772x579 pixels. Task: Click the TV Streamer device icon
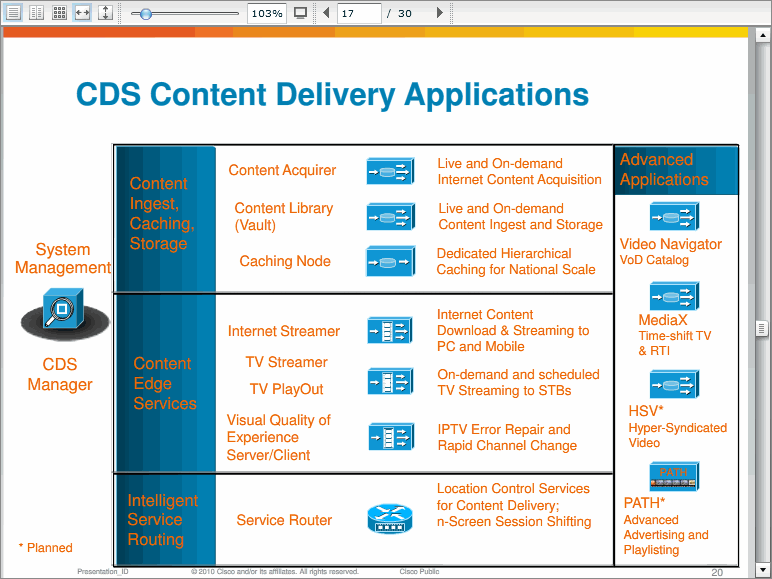pos(391,381)
